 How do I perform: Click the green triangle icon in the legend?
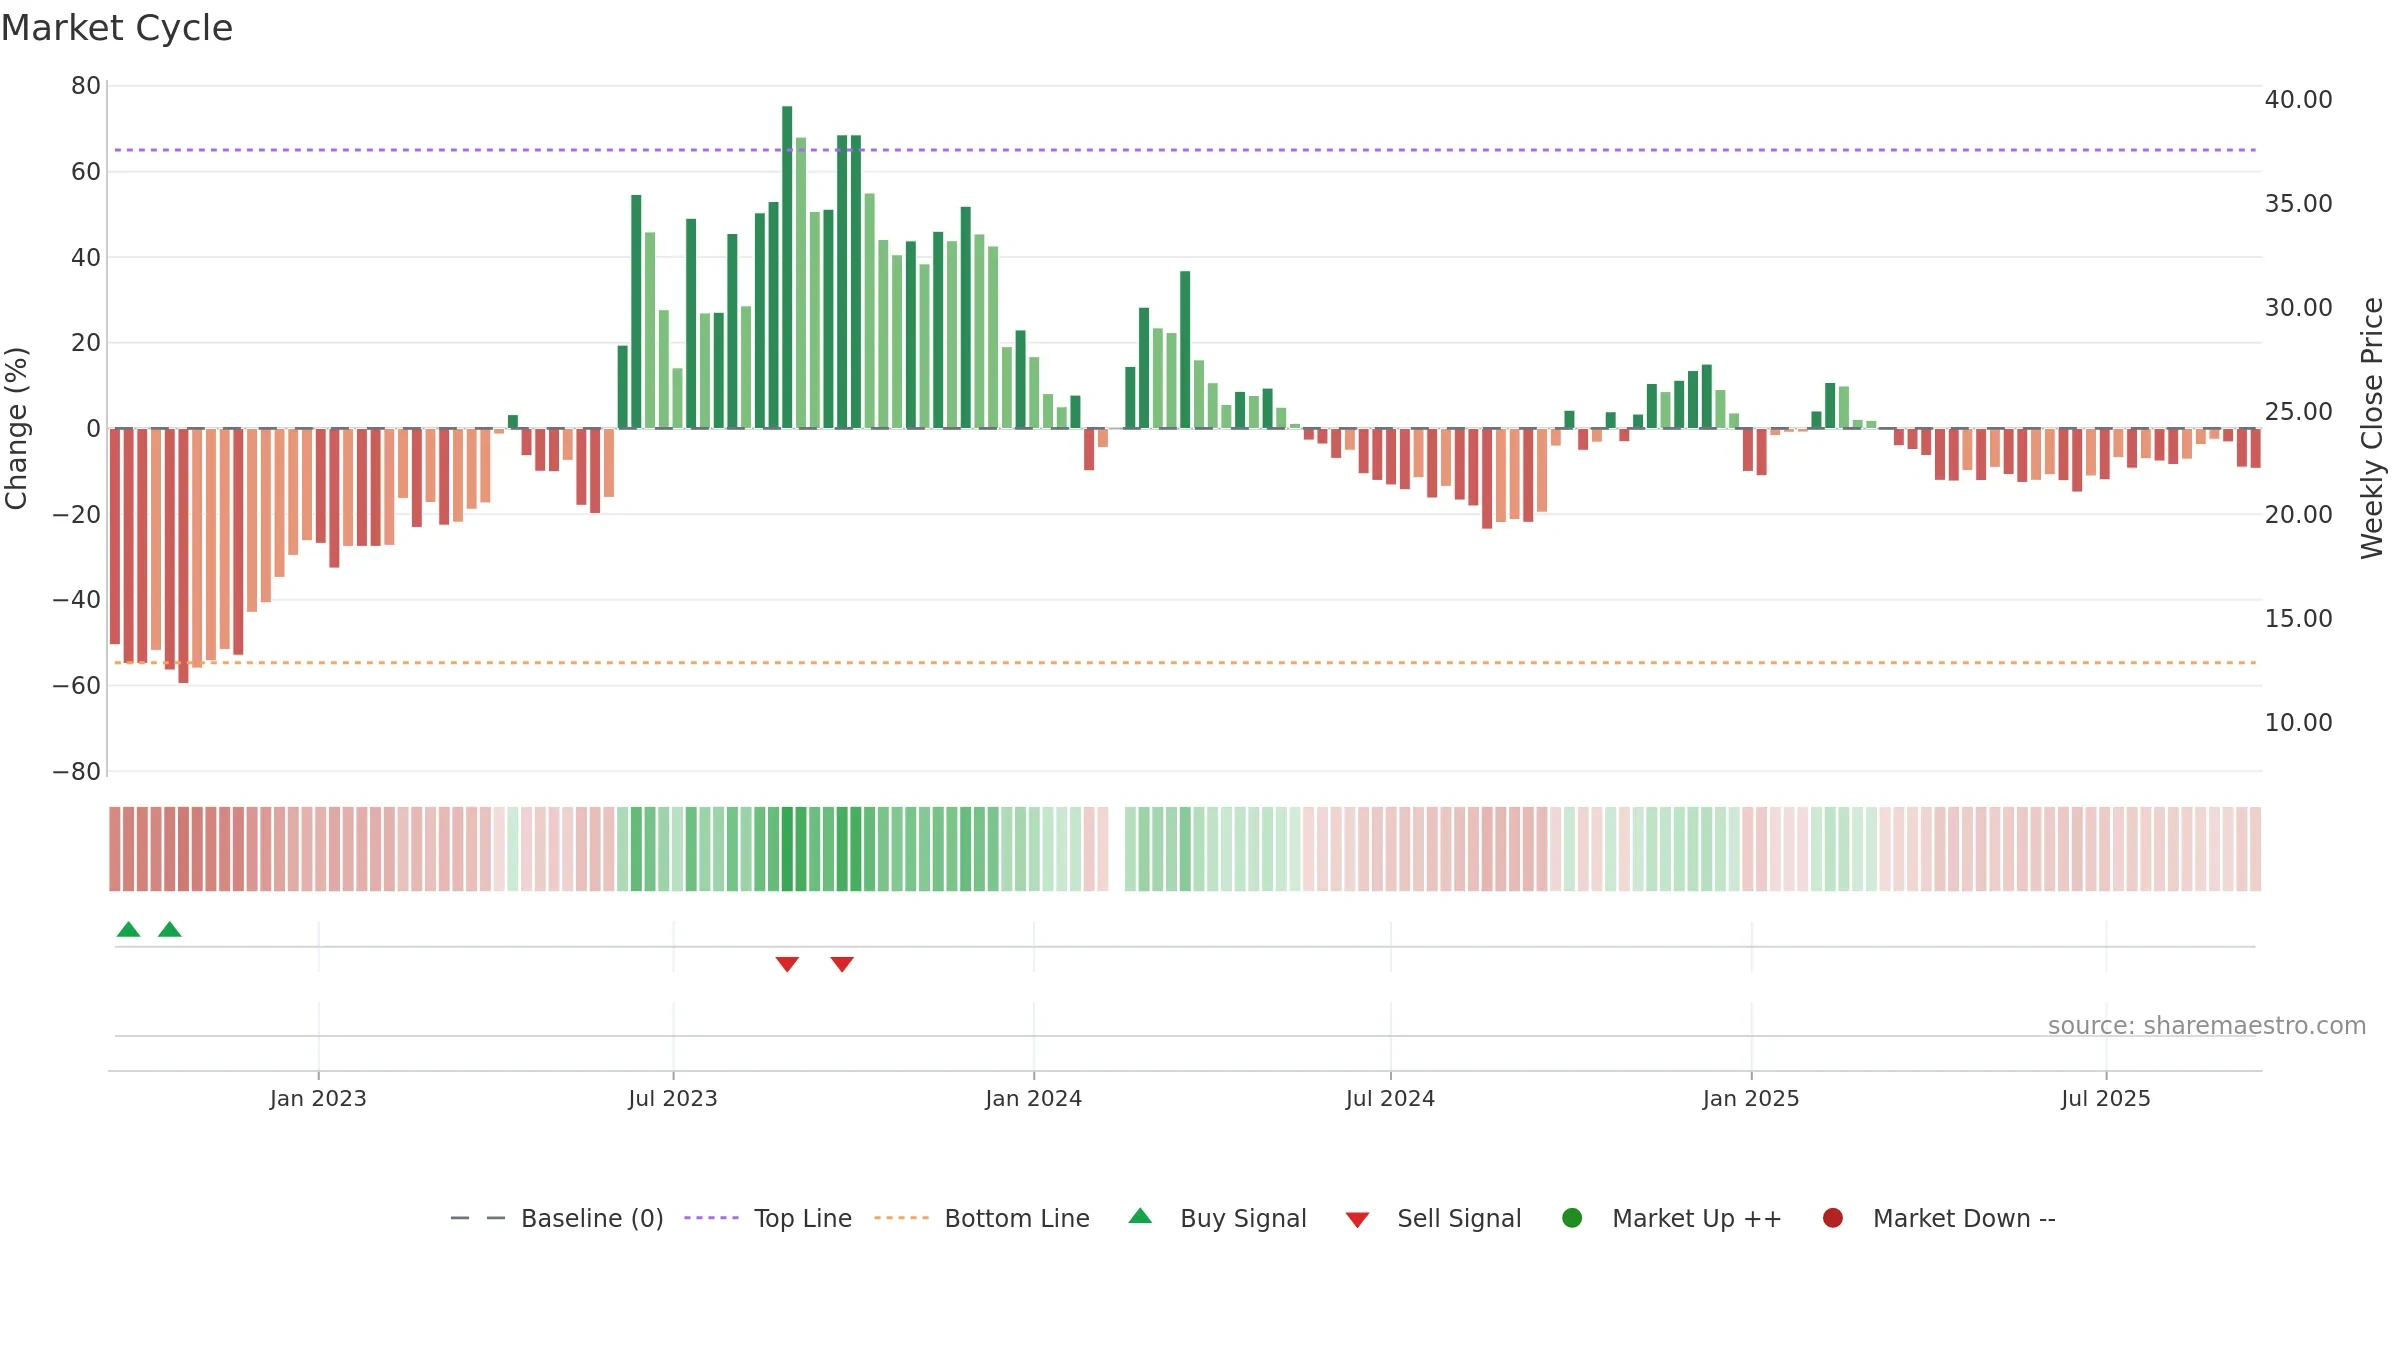coord(1140,1217)
